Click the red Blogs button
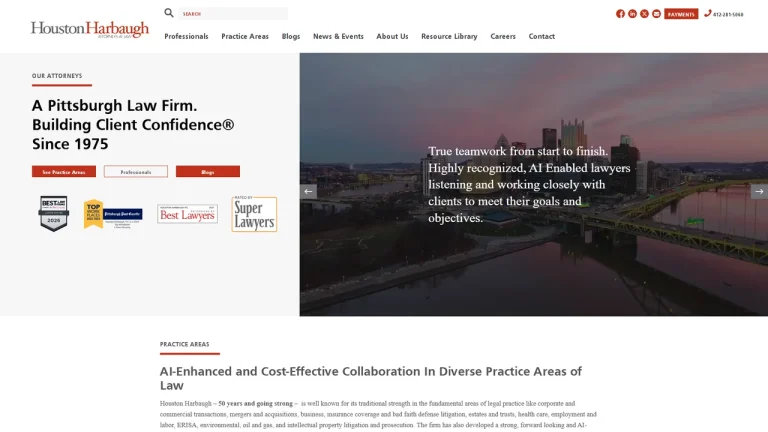Viewport: 768px width, 432px height. (x=208, y=171)
